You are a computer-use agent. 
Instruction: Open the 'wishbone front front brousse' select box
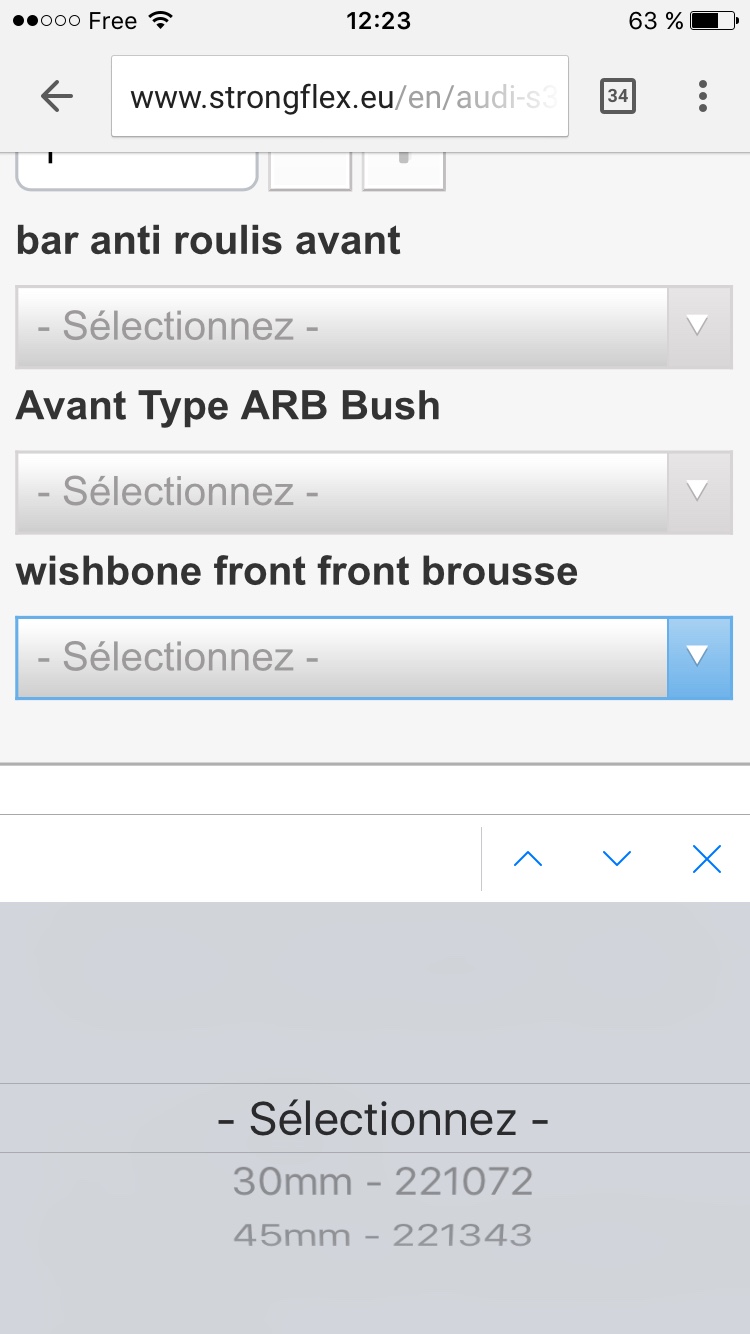coord(342,657)
